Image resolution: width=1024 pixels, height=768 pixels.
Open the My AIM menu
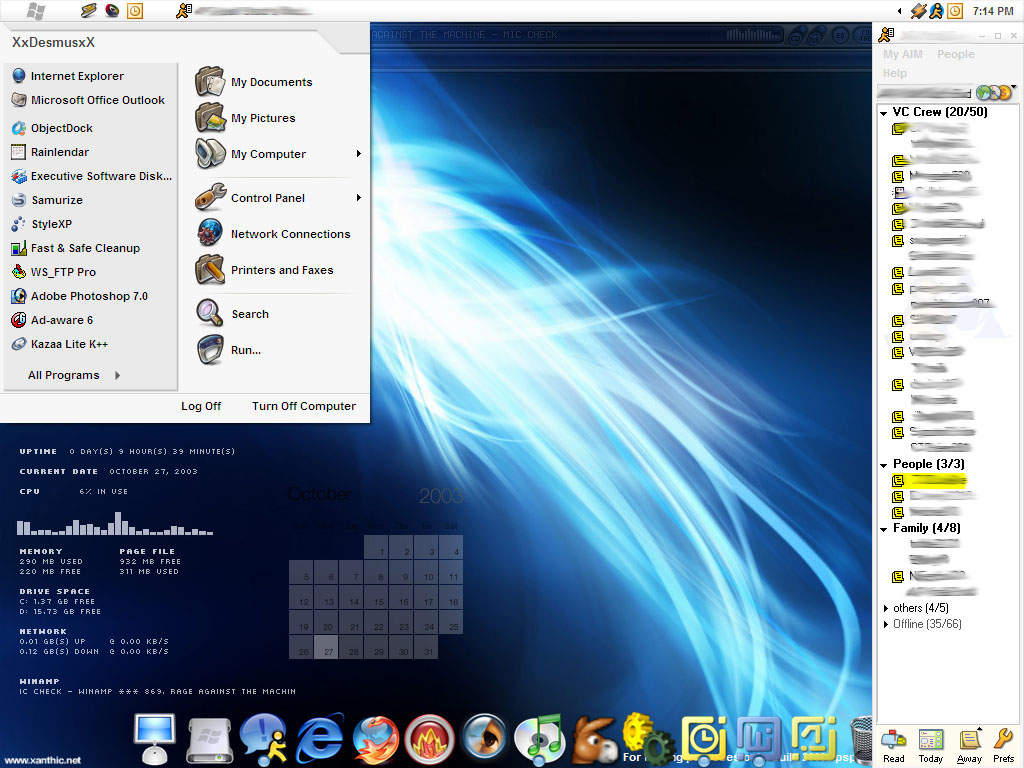click(902, 55)
